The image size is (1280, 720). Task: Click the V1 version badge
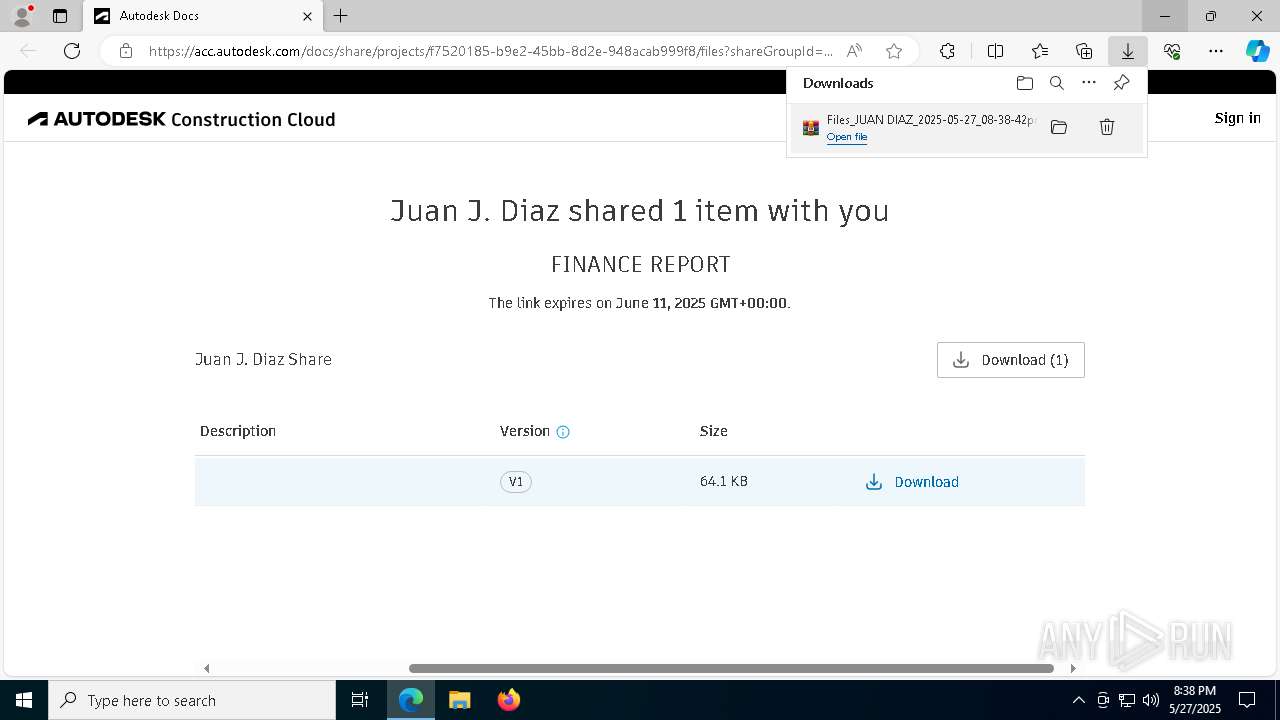coord(516,482)
